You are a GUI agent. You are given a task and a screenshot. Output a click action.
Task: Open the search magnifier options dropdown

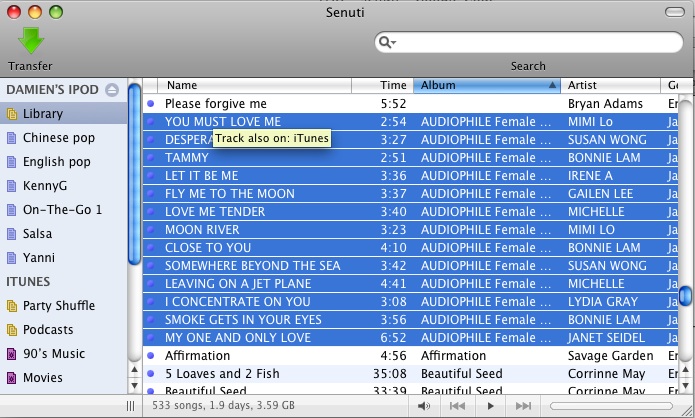click(387, 42)
